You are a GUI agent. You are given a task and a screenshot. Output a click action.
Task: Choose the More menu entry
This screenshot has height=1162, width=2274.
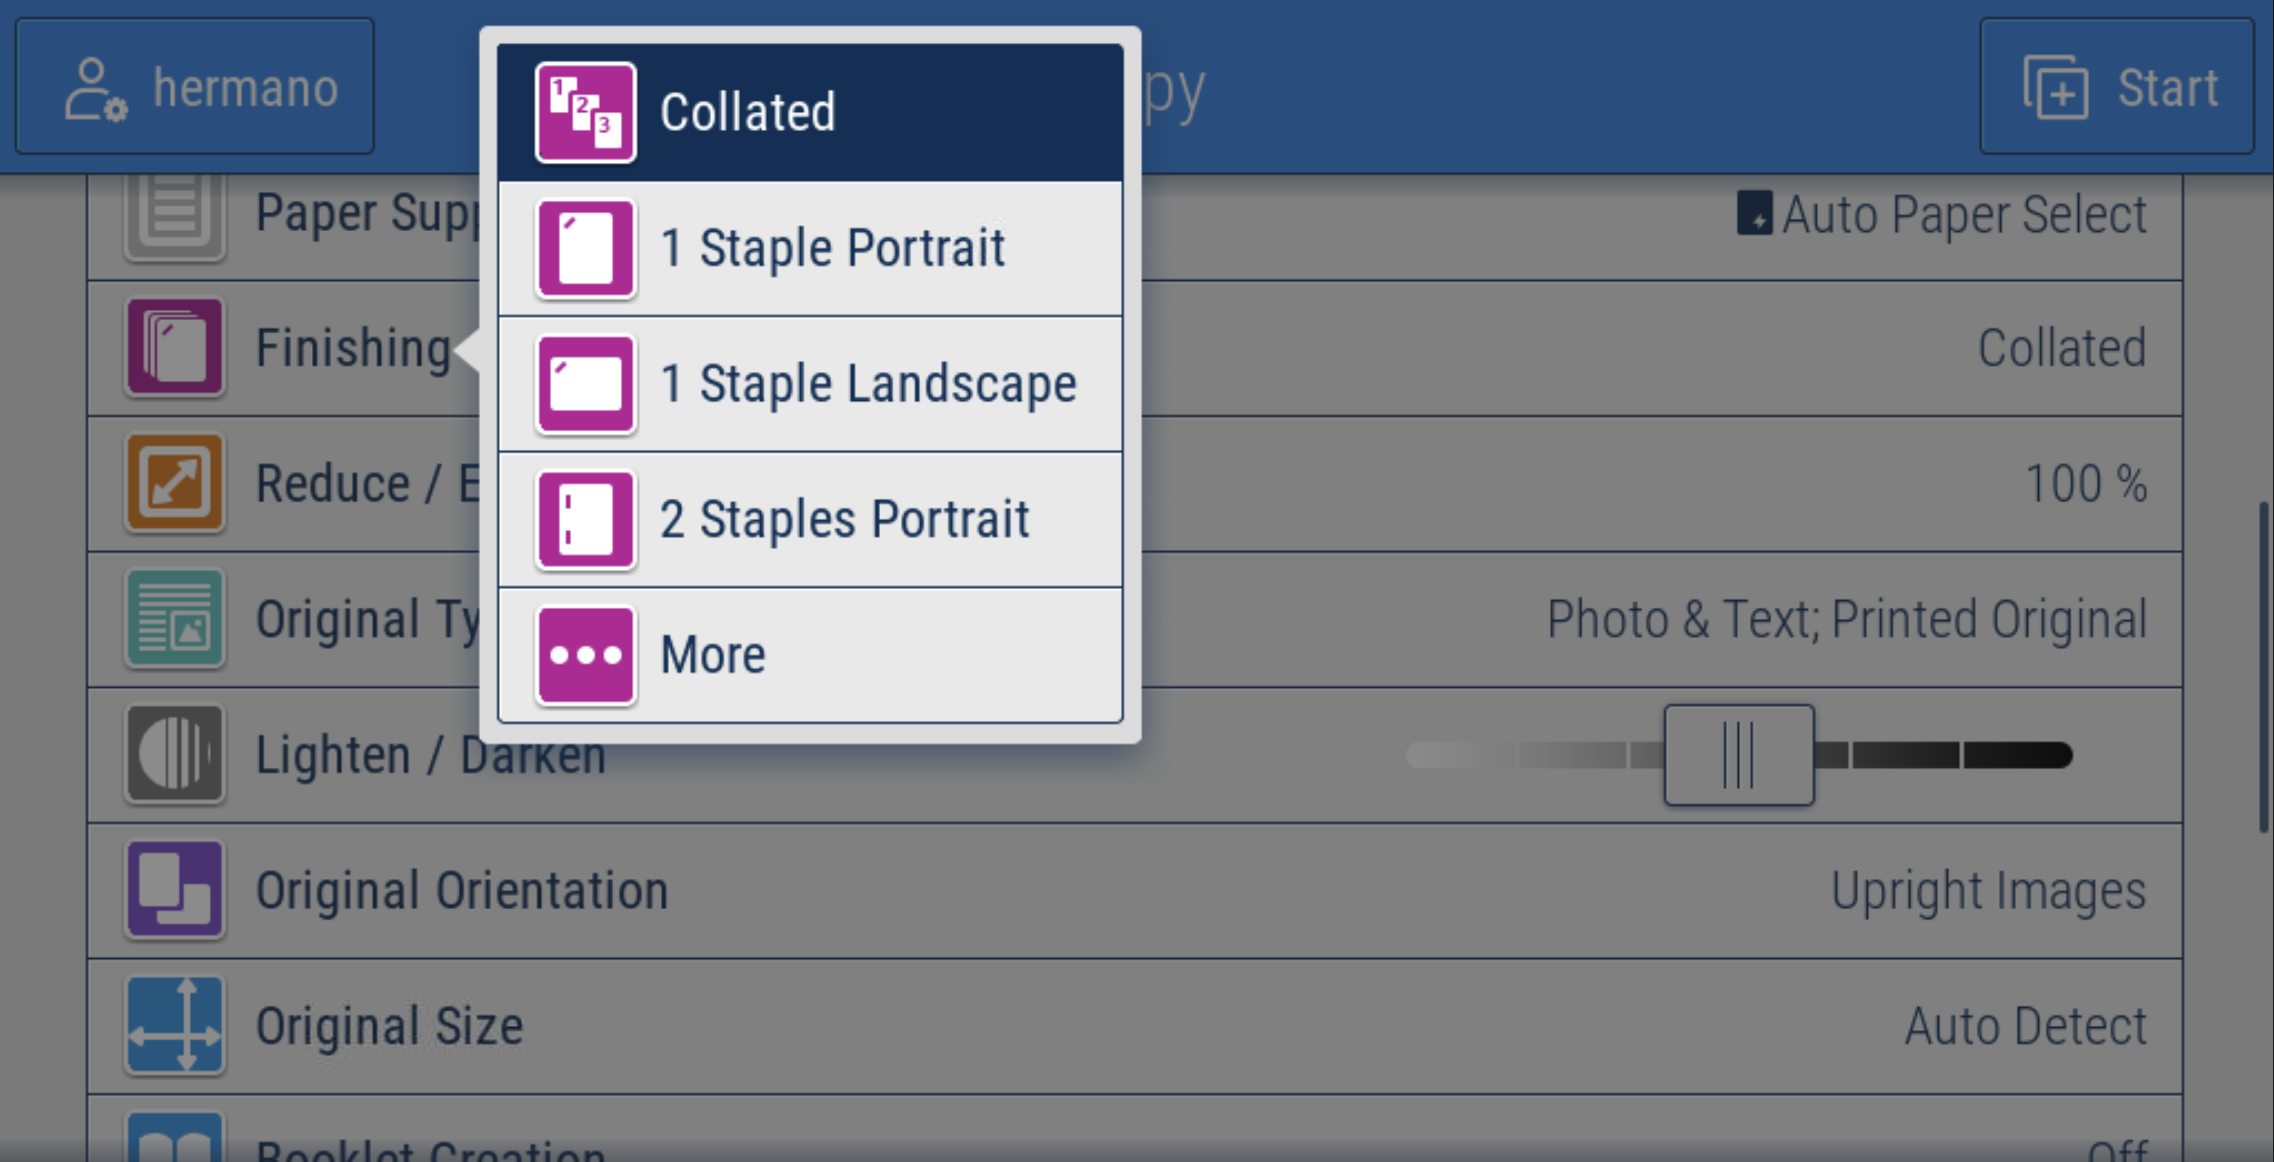[x=810, y=656]
